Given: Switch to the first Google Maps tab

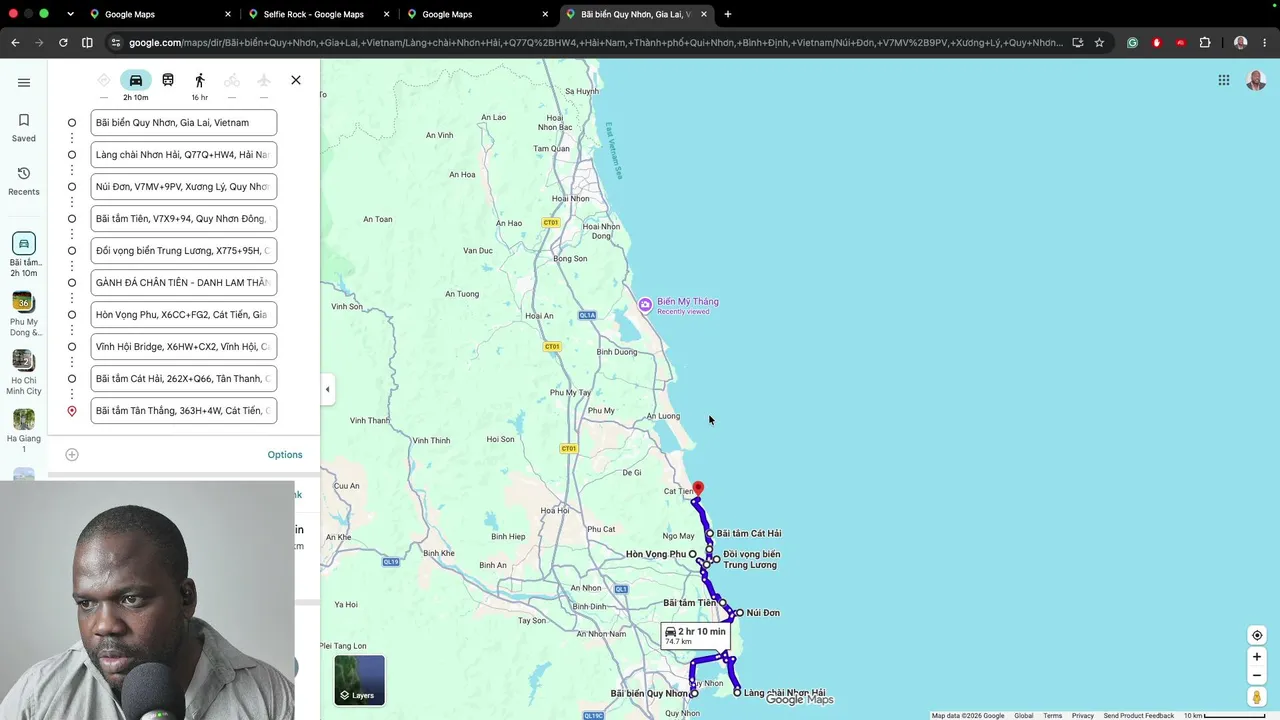Looking at the screenshot, I should 158,14.
